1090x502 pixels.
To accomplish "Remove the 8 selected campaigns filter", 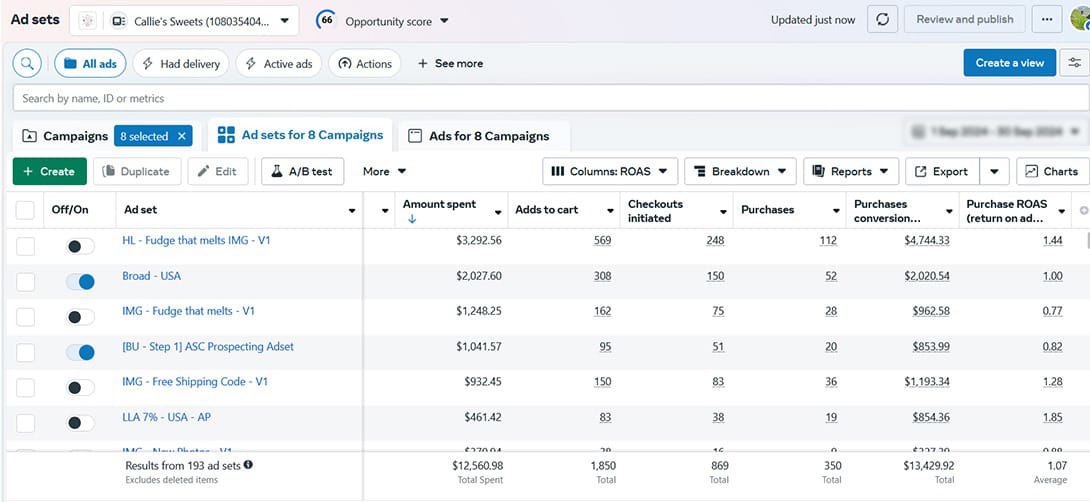I will pos(181,136).
